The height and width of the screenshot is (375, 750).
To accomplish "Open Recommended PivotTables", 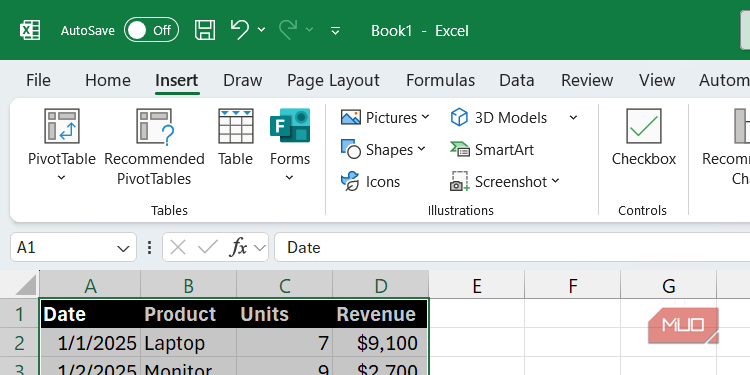I will click(x=154, y=147).
